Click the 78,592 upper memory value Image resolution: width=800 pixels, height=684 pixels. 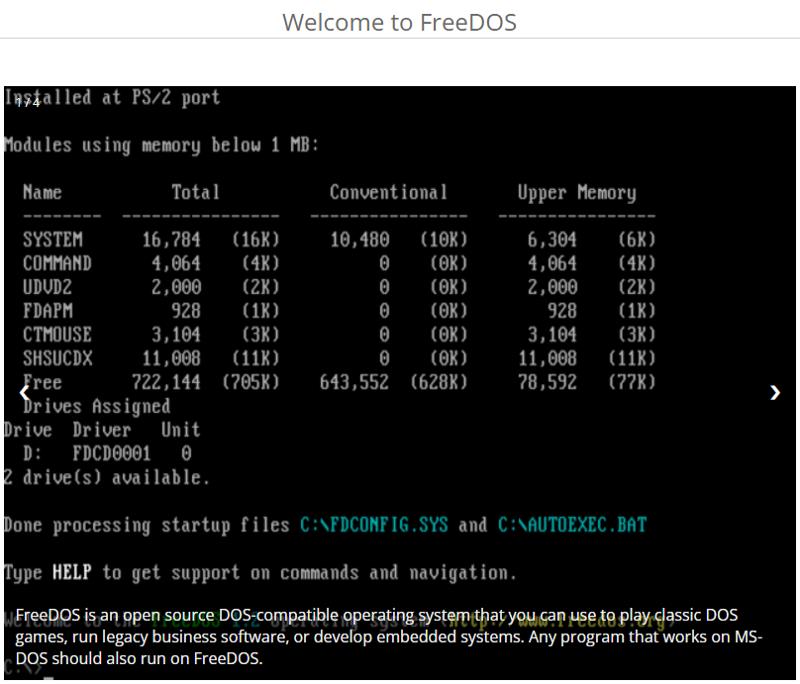[x=547, y=382]
